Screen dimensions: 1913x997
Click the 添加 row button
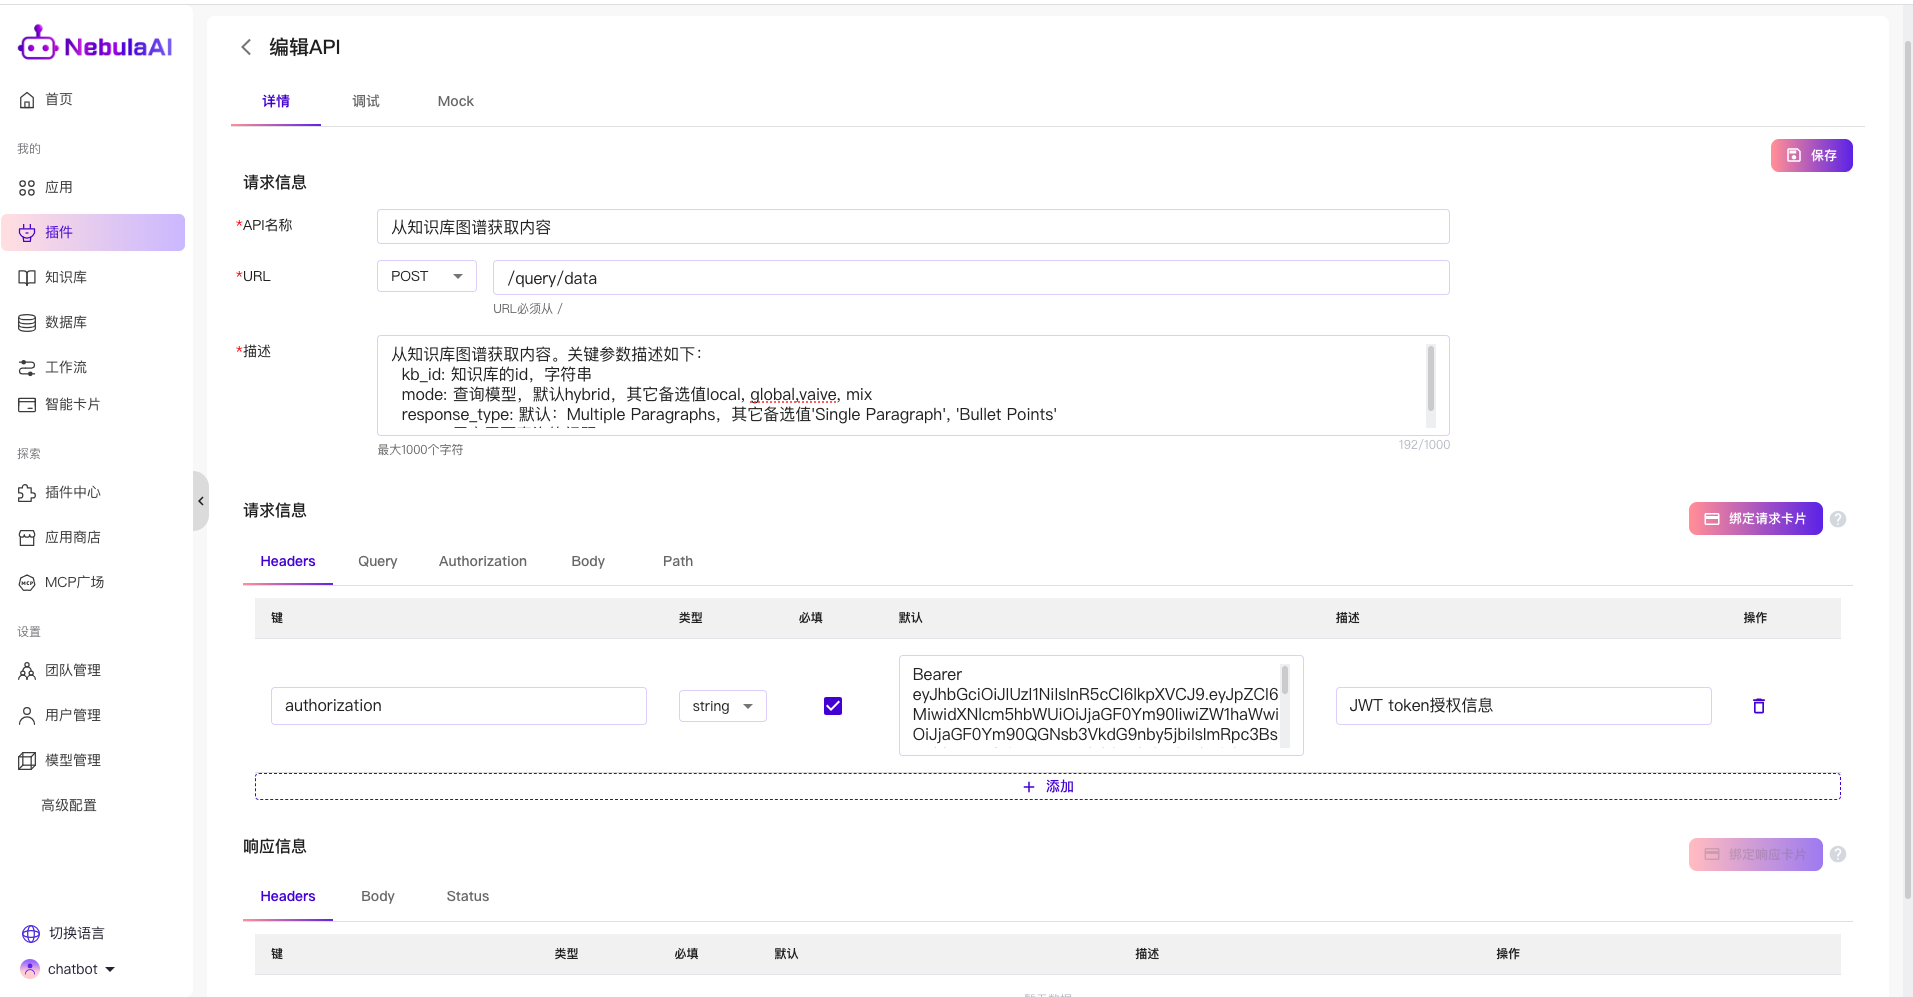pos(1047,786)
